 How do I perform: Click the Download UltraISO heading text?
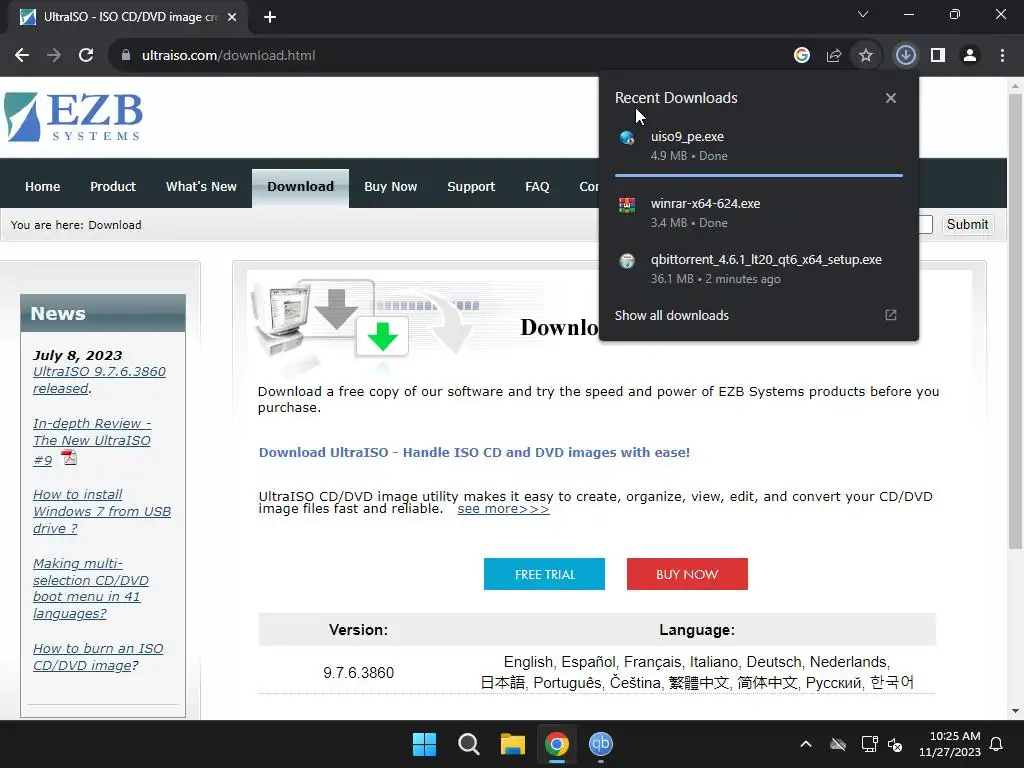(474, 453)
